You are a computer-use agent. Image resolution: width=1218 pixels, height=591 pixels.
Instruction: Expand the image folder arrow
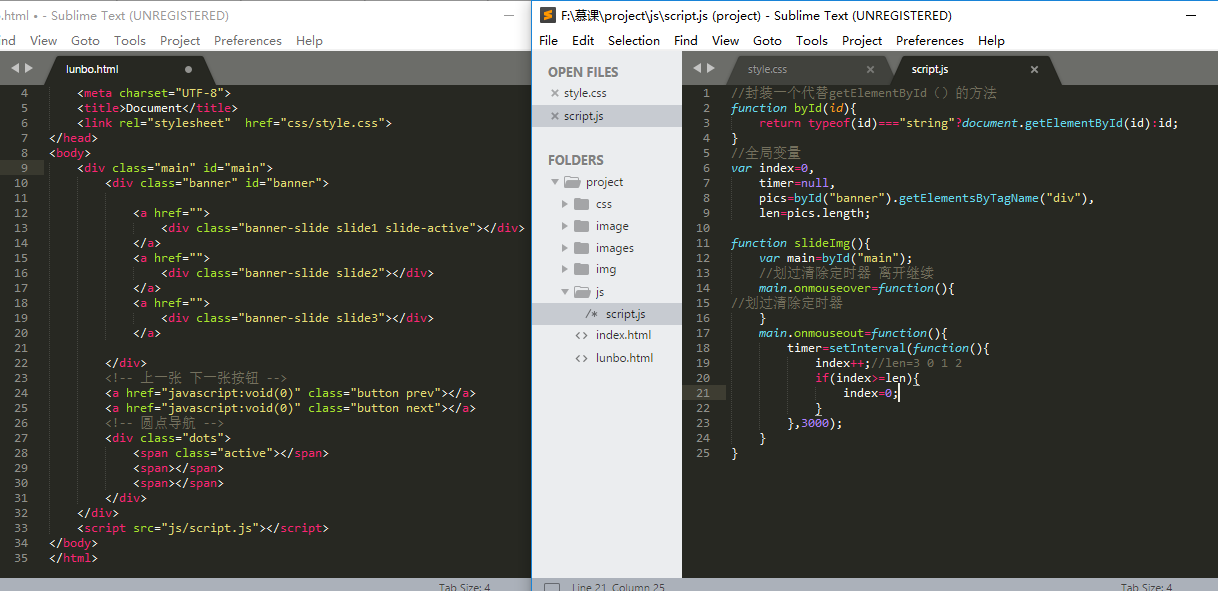point(565,226)
